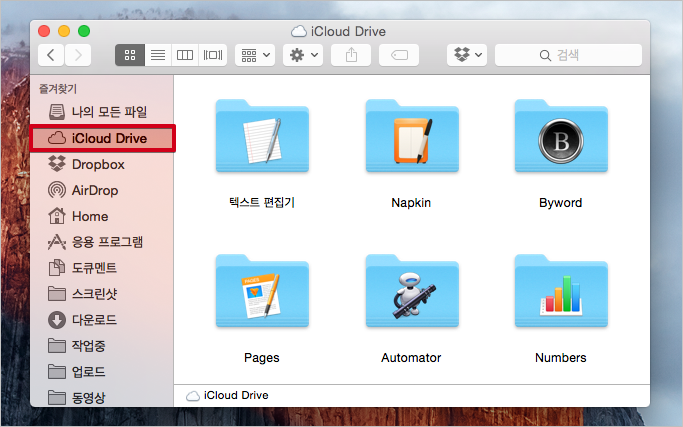Click the 즐겨찾기 sidebar section header
Image resolution: width=683 pixels, height=427 pixels.
[x=58, y=89]
